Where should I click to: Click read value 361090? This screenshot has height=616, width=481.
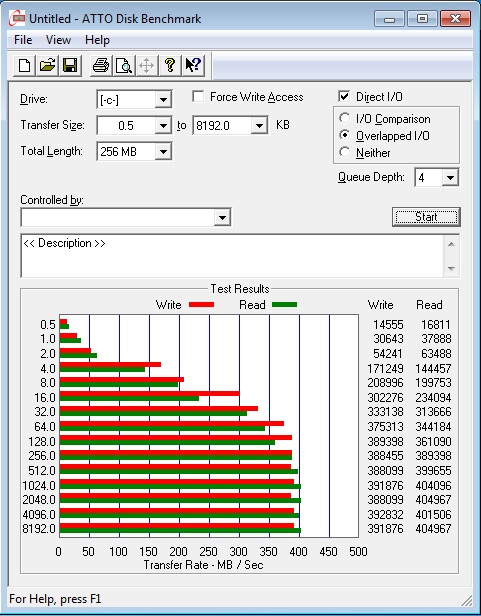click(433, 442)
